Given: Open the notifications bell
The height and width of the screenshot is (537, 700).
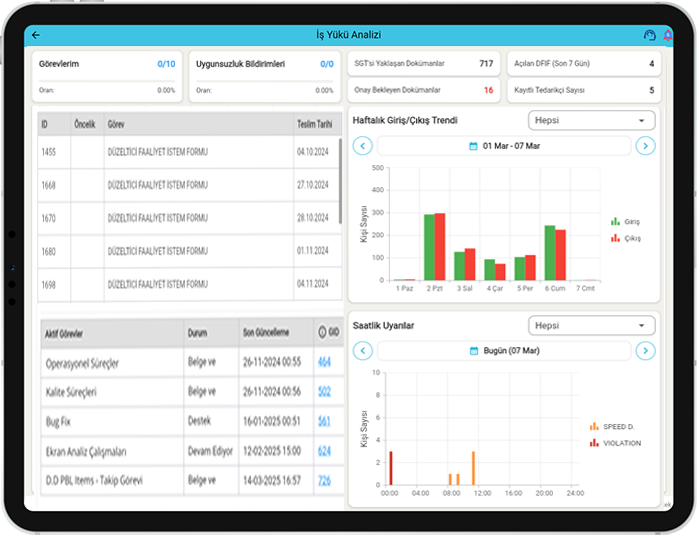Looking at the screenshot, I should [667, 36].
